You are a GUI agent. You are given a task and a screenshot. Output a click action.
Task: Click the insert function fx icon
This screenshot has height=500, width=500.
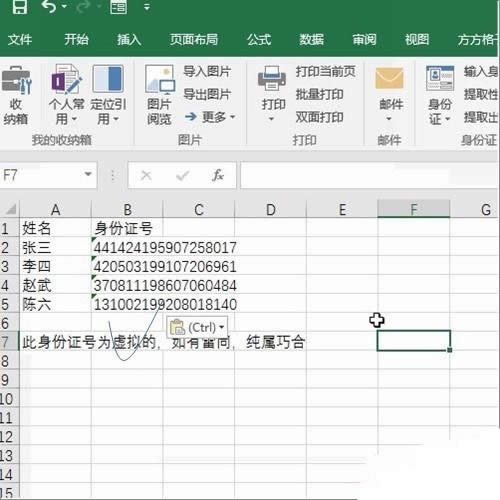218,175
